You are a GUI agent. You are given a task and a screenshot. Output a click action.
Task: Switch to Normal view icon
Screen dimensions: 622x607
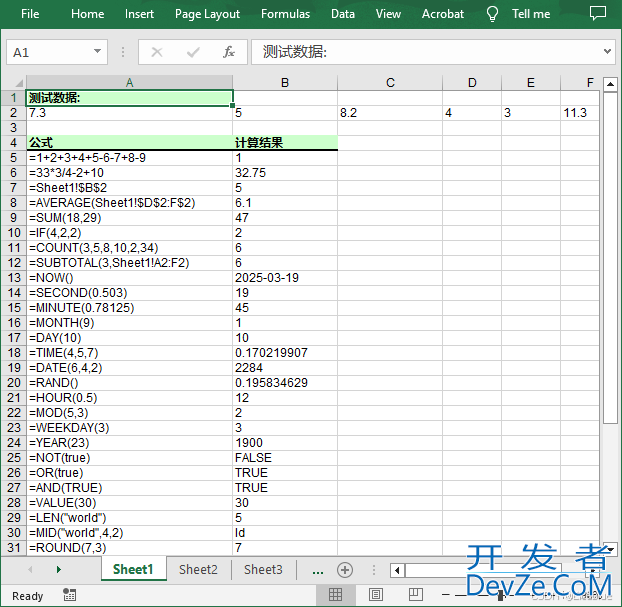[335, 594]
